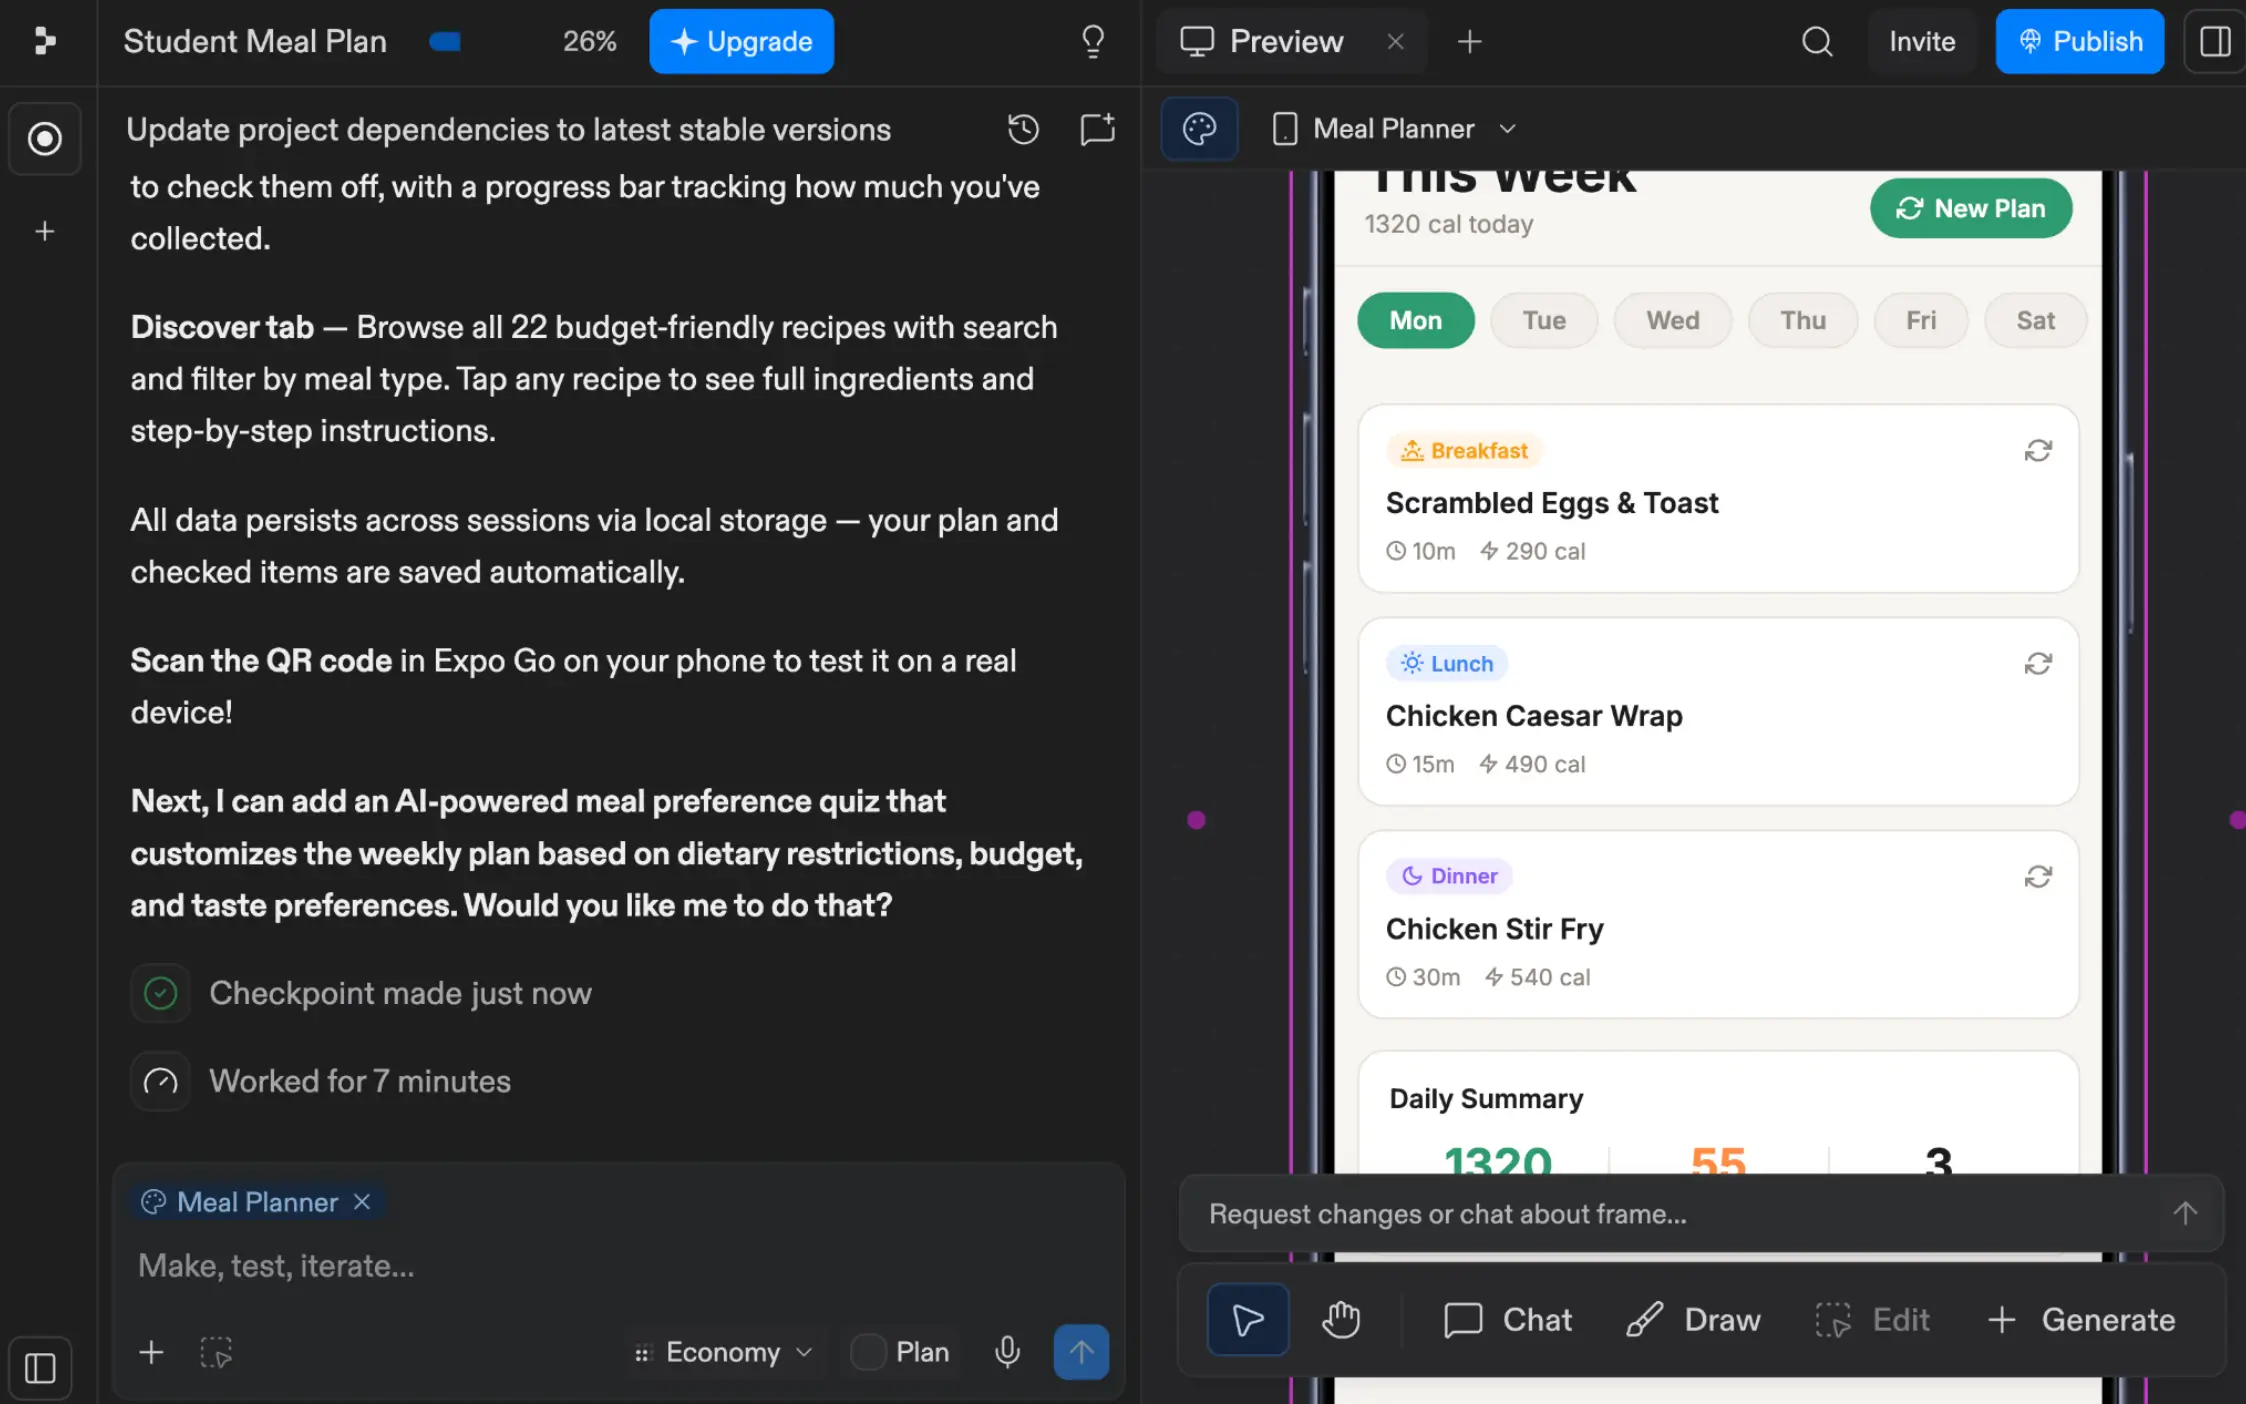Click the usage progress bar indicator
This screenshot has width=2246, height=1404.
coord(445,41)
